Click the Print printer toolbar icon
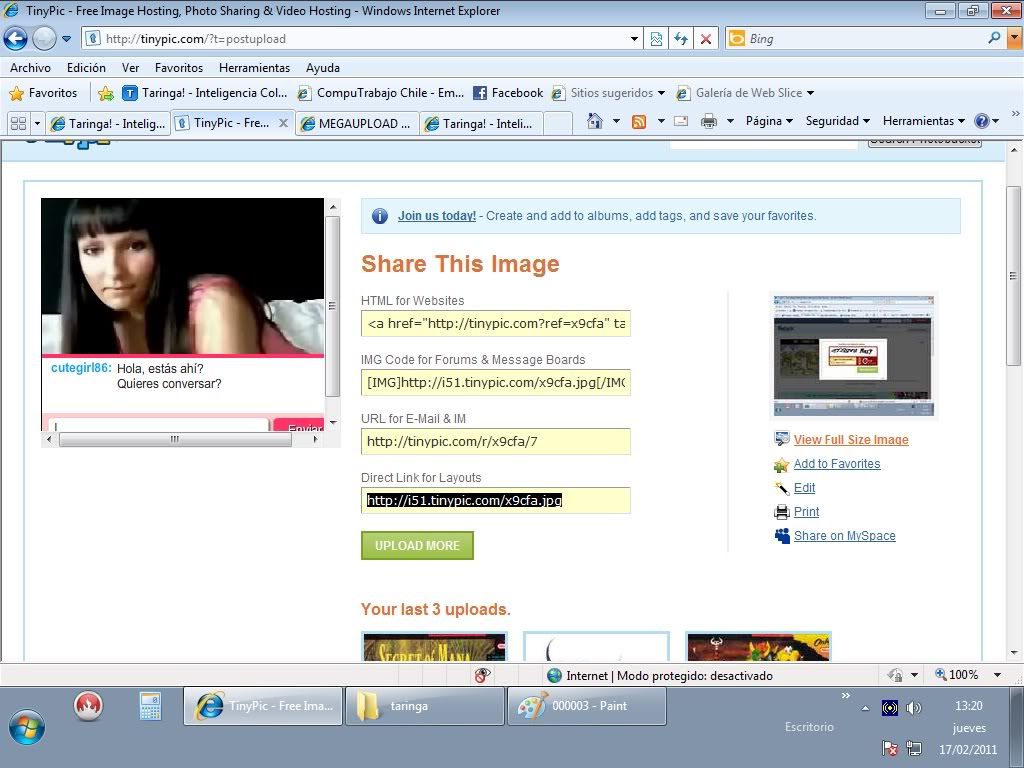Screen dimensions: 1024x768 tap(709, 121)
